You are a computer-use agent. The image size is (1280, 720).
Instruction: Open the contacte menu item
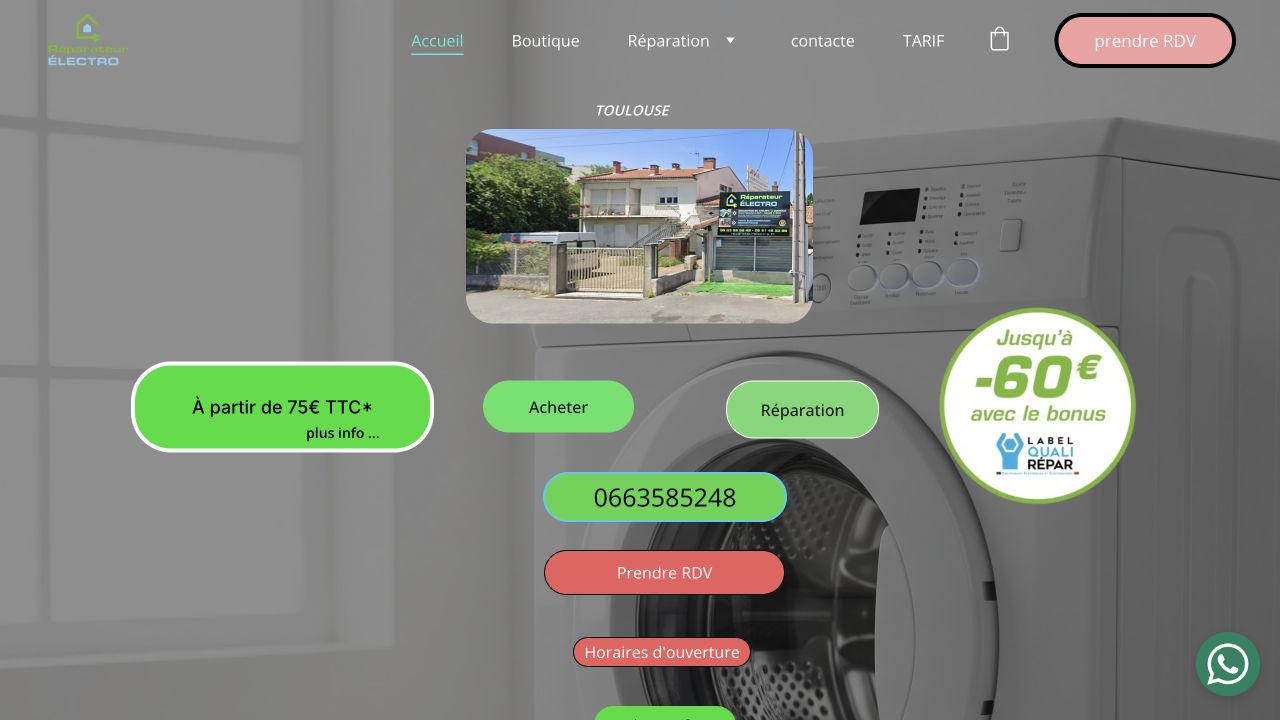[x=822, y=41]
